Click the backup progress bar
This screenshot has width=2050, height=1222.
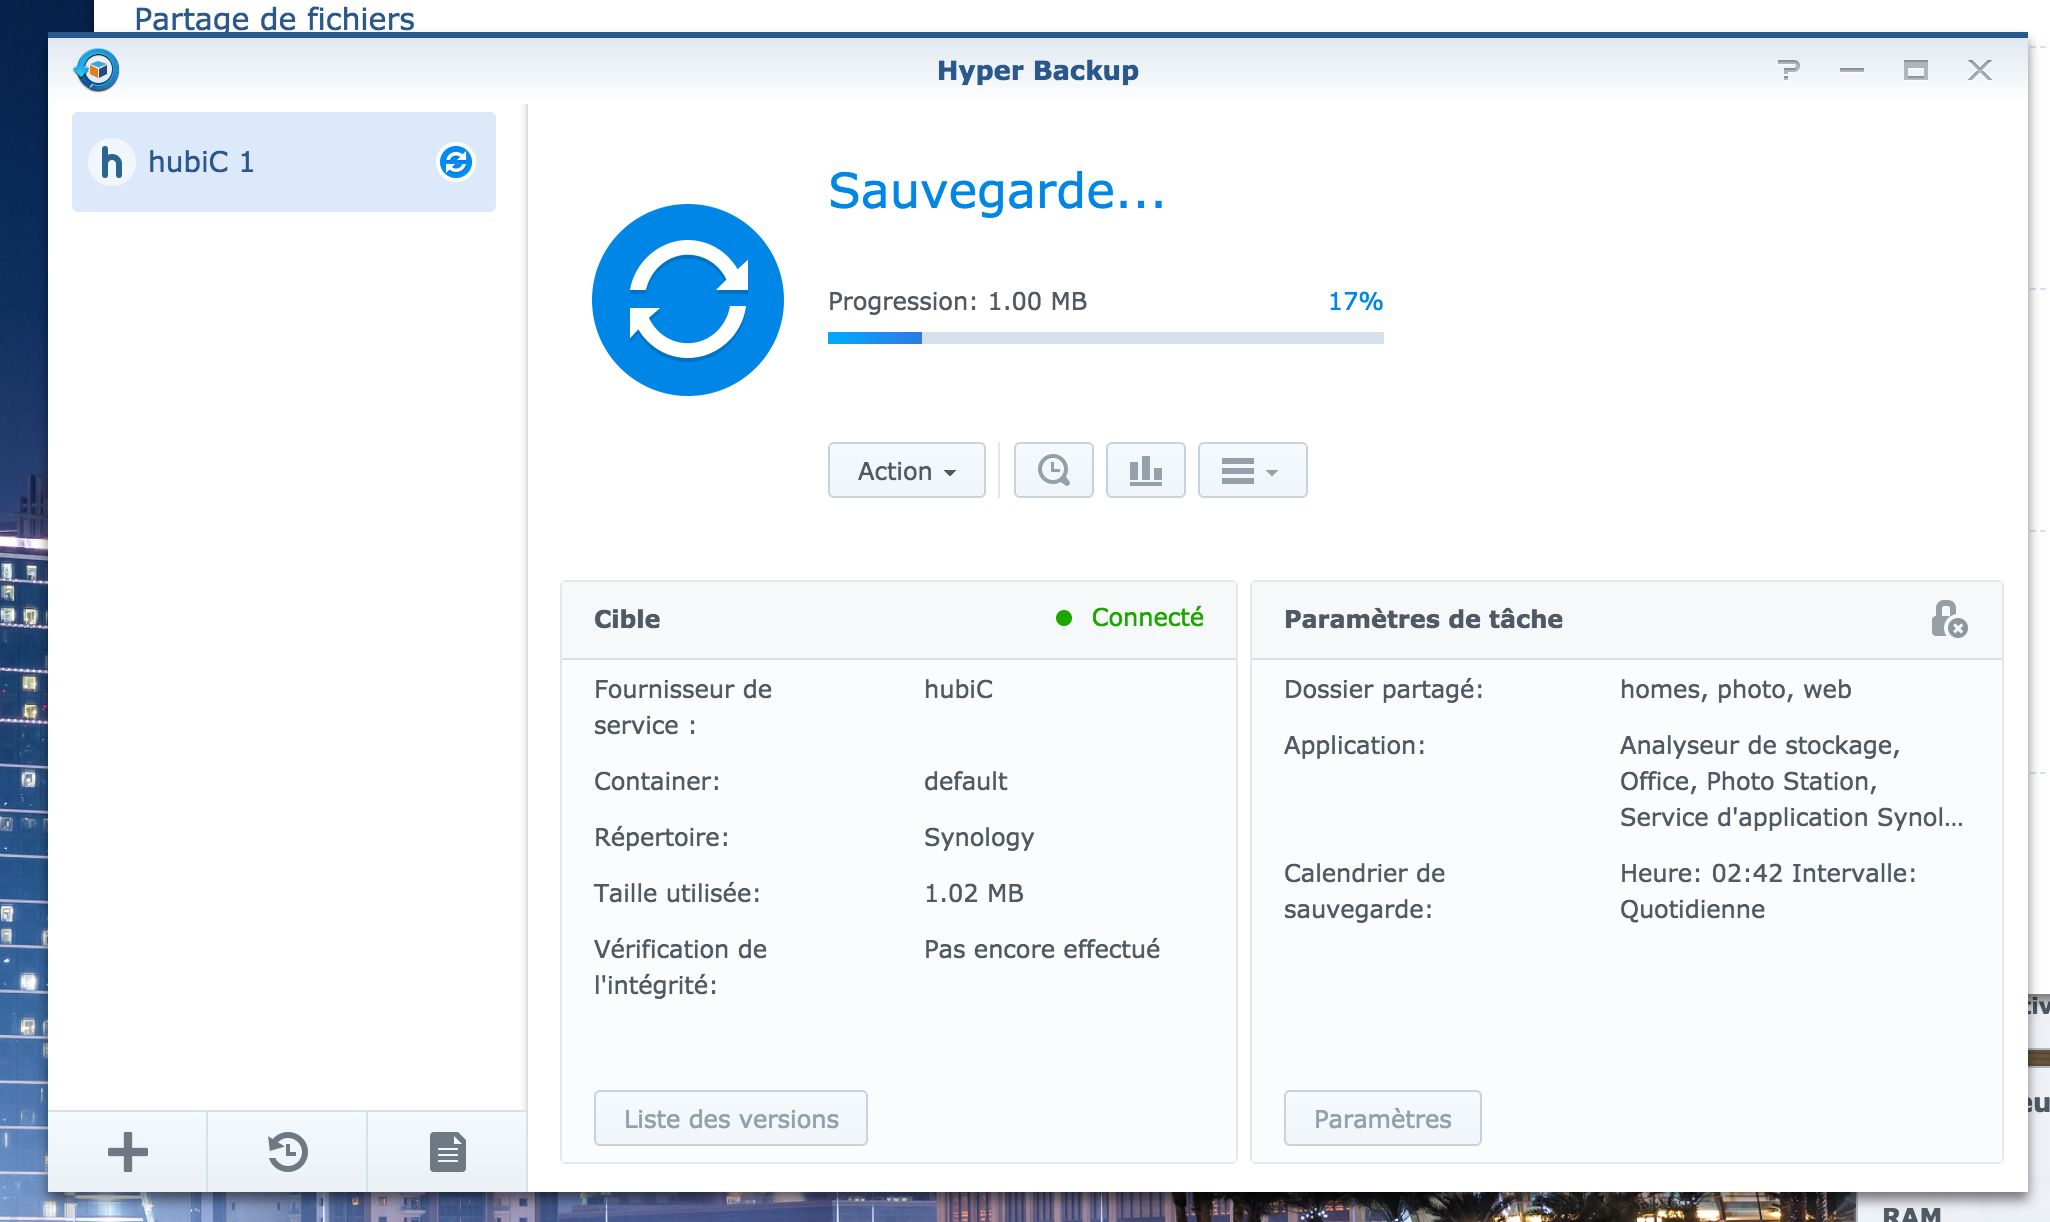(1106, 338)
